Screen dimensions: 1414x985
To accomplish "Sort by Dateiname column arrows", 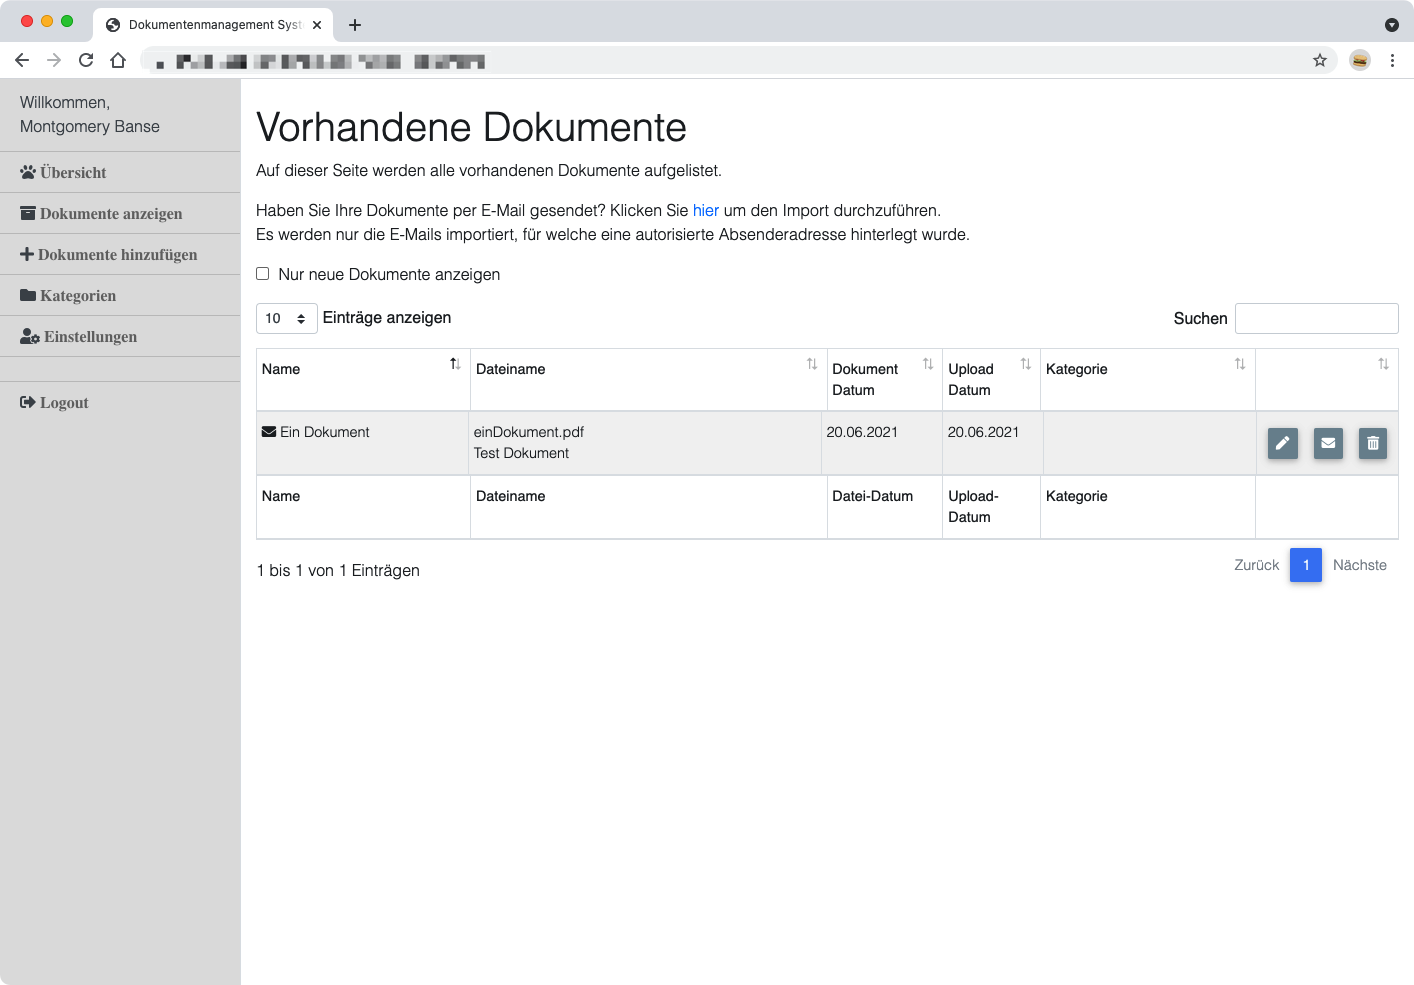I will click(x=812, y=364).
